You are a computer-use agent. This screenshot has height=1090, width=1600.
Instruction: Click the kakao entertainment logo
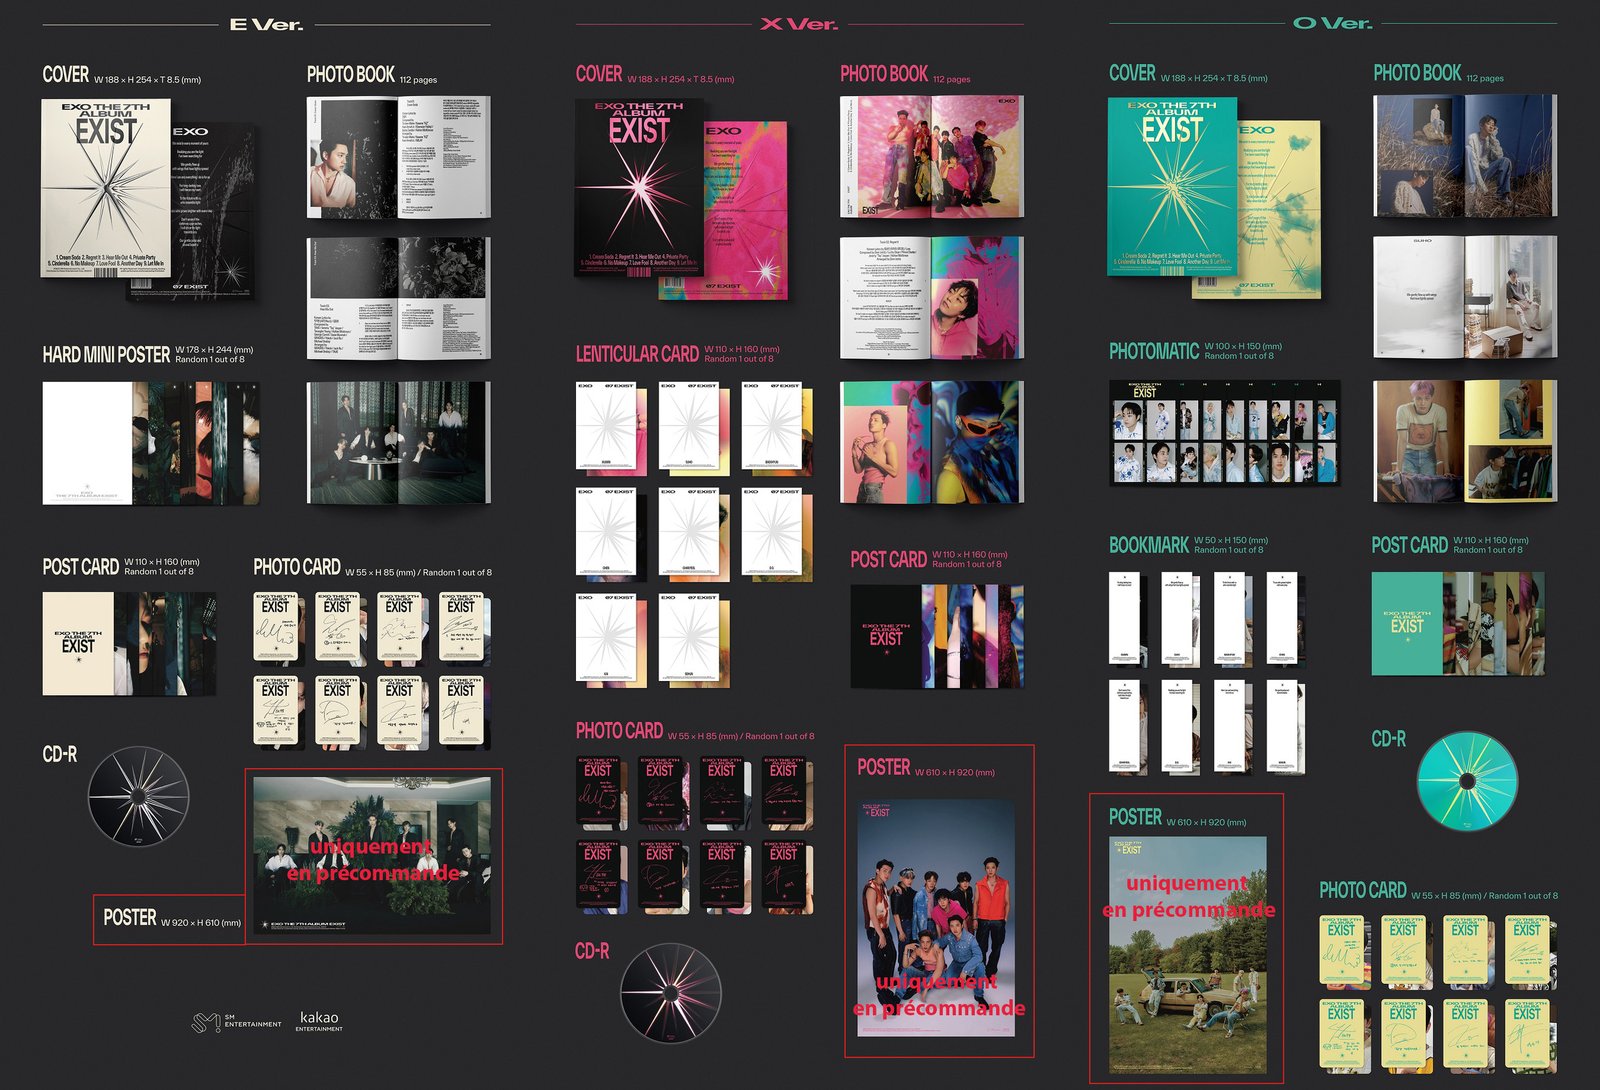point(320,1021)
